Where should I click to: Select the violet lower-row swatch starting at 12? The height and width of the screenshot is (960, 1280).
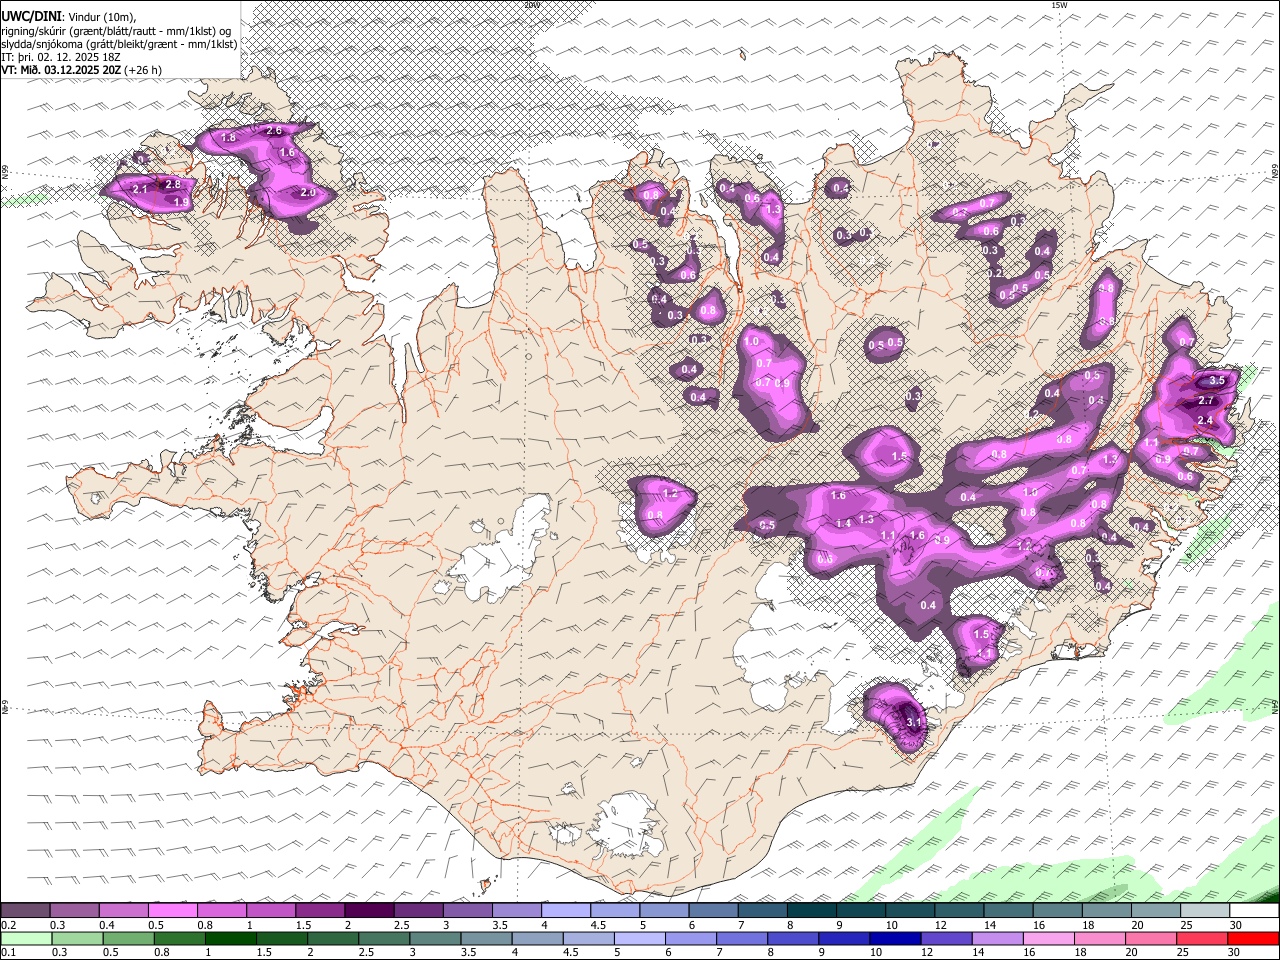click(945, 939)
